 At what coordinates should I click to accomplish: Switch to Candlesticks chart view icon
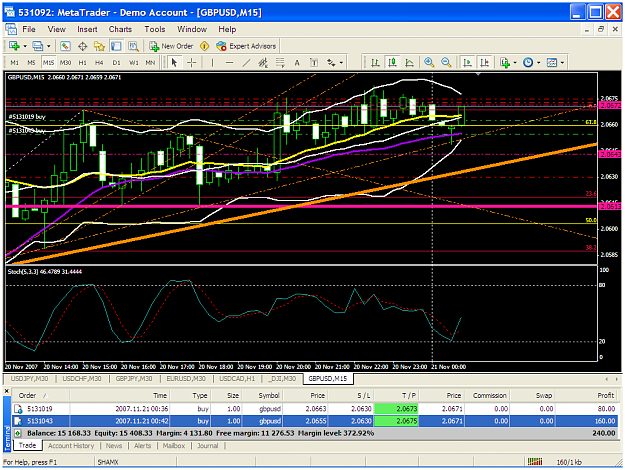pyautogui.click(x=393, y=63)
